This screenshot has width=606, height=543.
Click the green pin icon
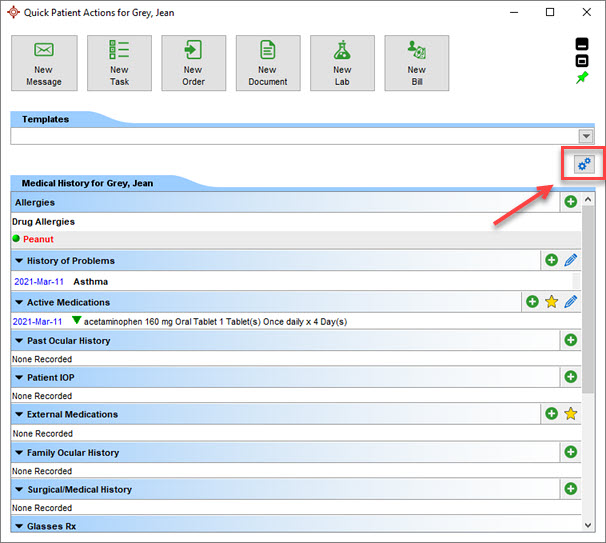[583, 78]
